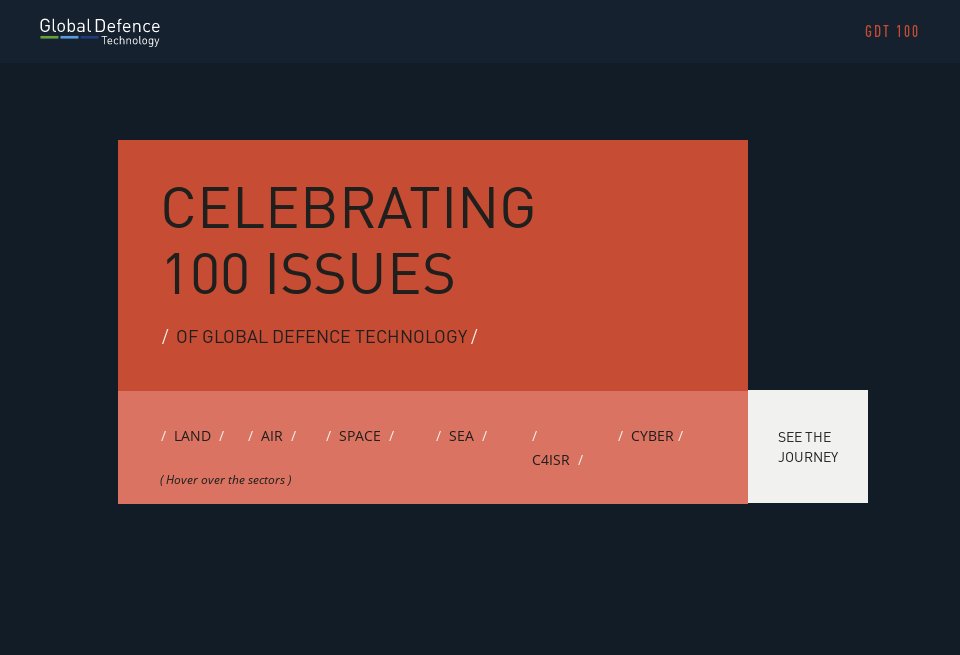Select the LAND sector
Viewport: 960px width, 655px height.
click(192, 436)
